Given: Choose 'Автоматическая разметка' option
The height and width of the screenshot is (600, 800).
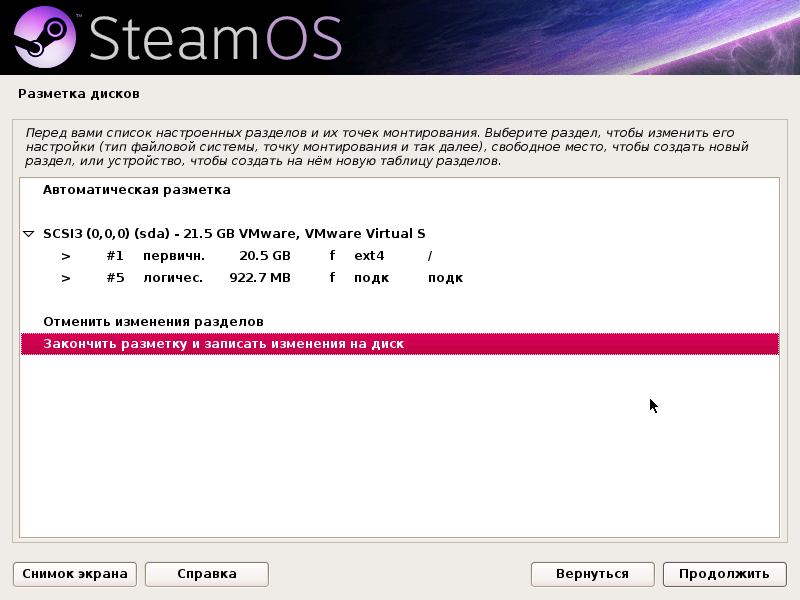Looking at the screenshot, I should pos(400,190).
